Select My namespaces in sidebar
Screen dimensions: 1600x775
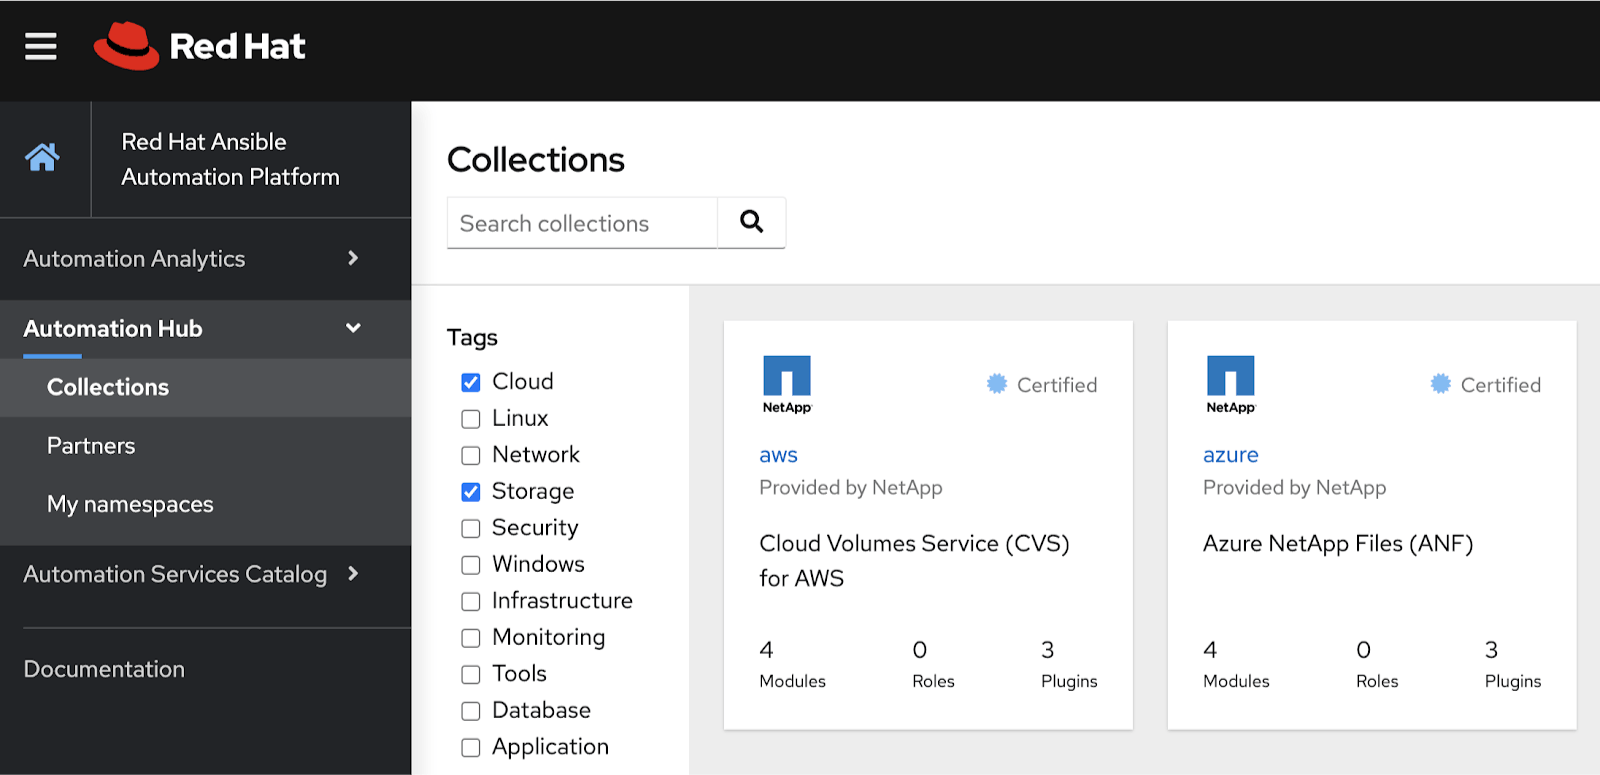coord(130,504)
